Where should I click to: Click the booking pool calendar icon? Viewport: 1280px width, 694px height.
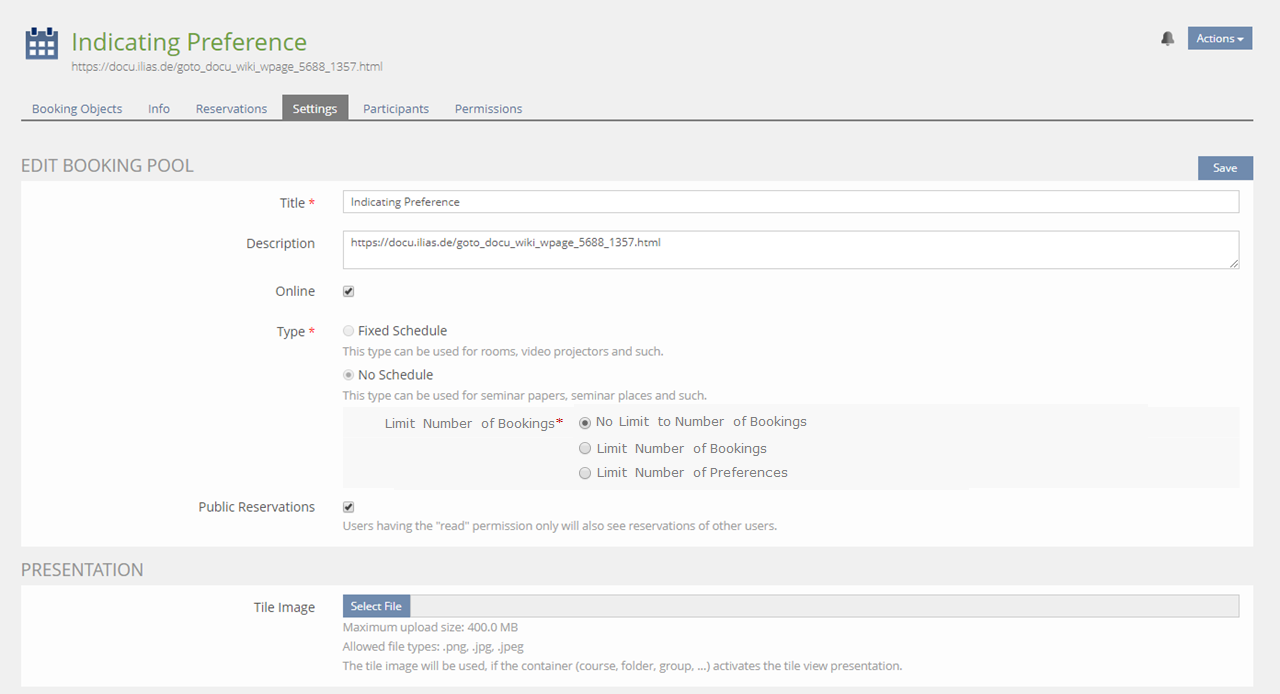[x=41, y=44]
